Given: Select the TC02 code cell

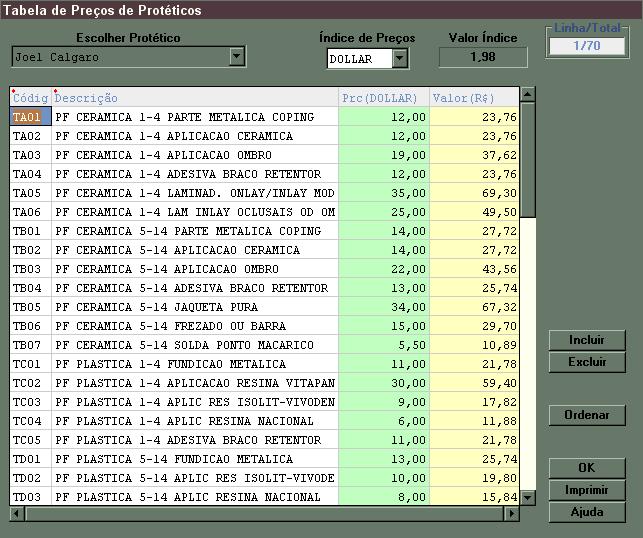Looking at the screenshot, I should point(31,383).
